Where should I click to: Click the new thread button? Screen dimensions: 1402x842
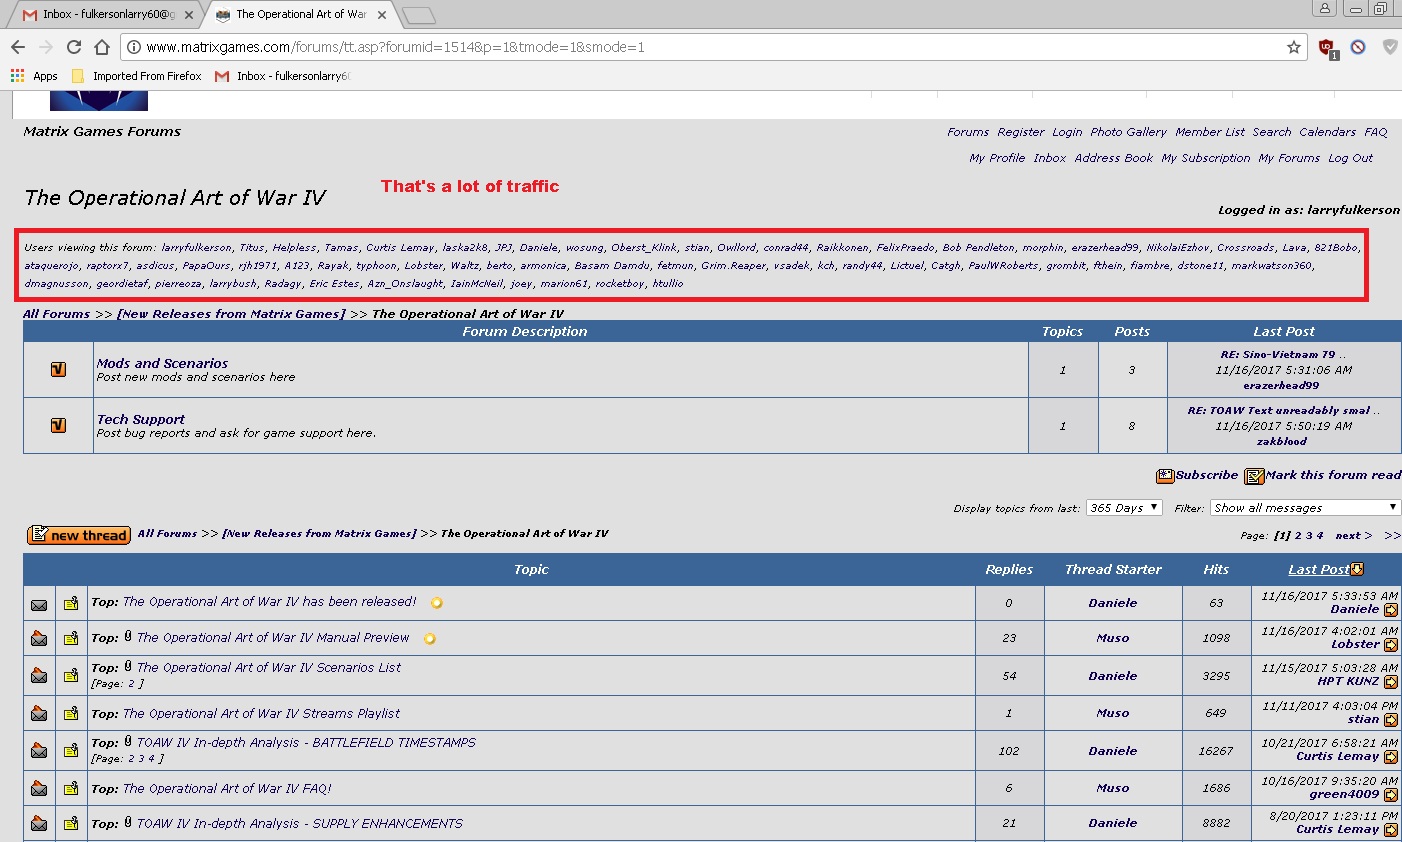tap(79, 535)
